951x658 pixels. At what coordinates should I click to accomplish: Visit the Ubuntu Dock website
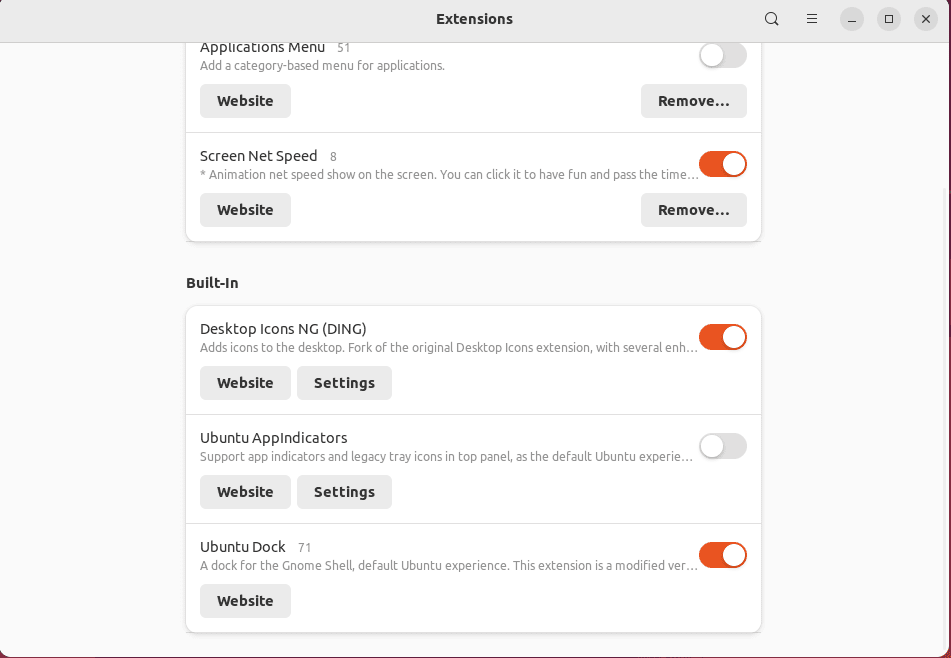245,600
